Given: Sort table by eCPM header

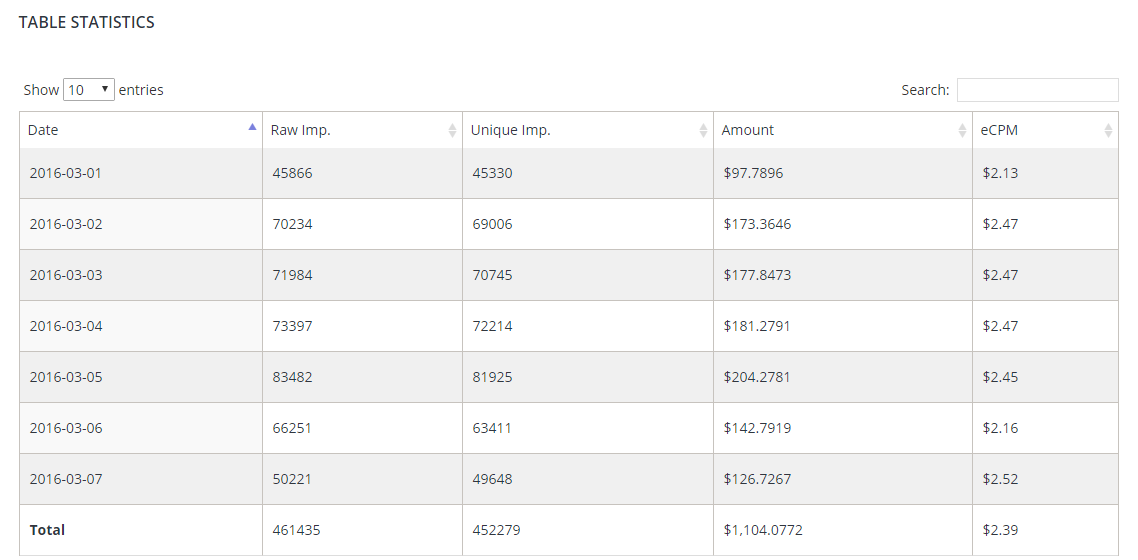Looking at the screenshot, I should 999,130.
